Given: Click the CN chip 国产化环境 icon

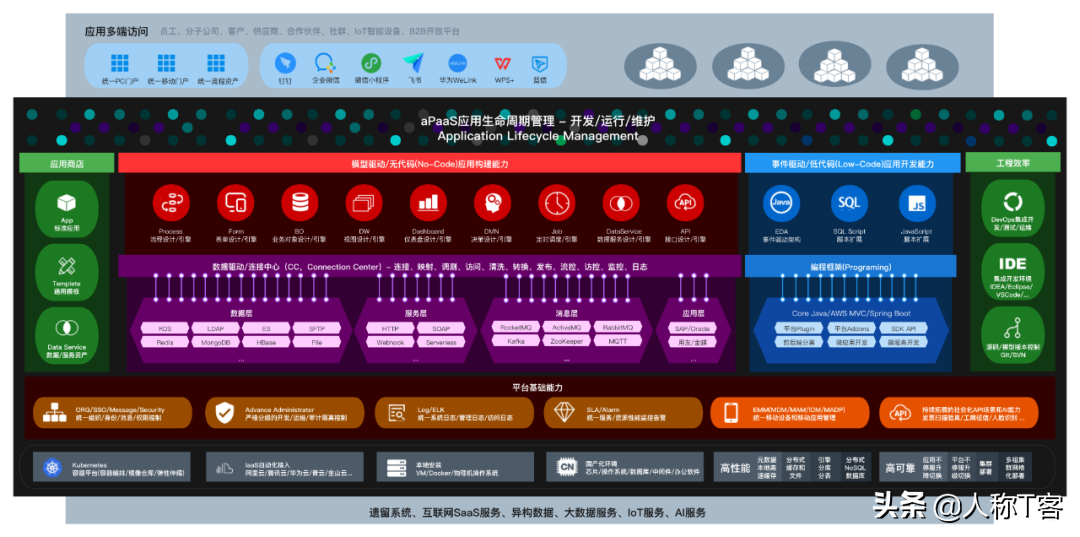Looking at the screenshot, I should 565,468.
